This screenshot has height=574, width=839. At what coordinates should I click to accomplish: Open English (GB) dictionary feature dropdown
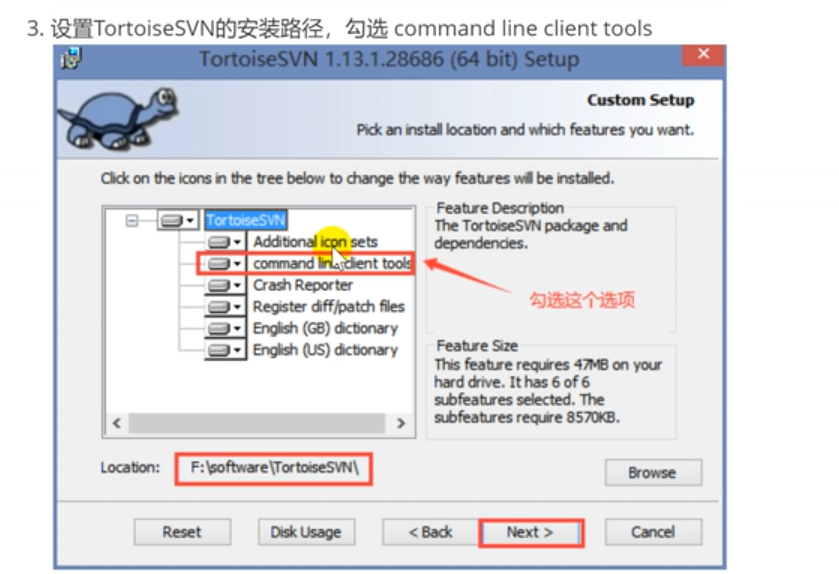(225, 328)
